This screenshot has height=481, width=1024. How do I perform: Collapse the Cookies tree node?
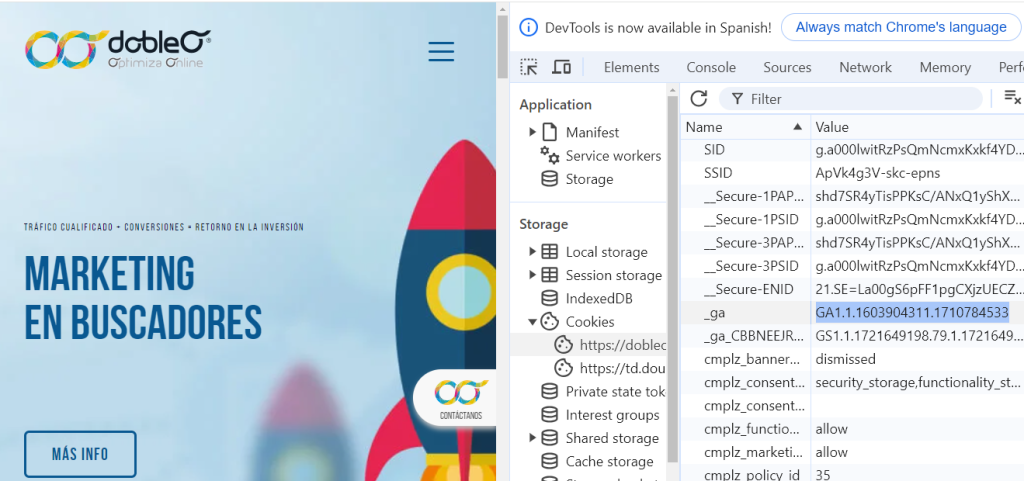pos(533,322)
